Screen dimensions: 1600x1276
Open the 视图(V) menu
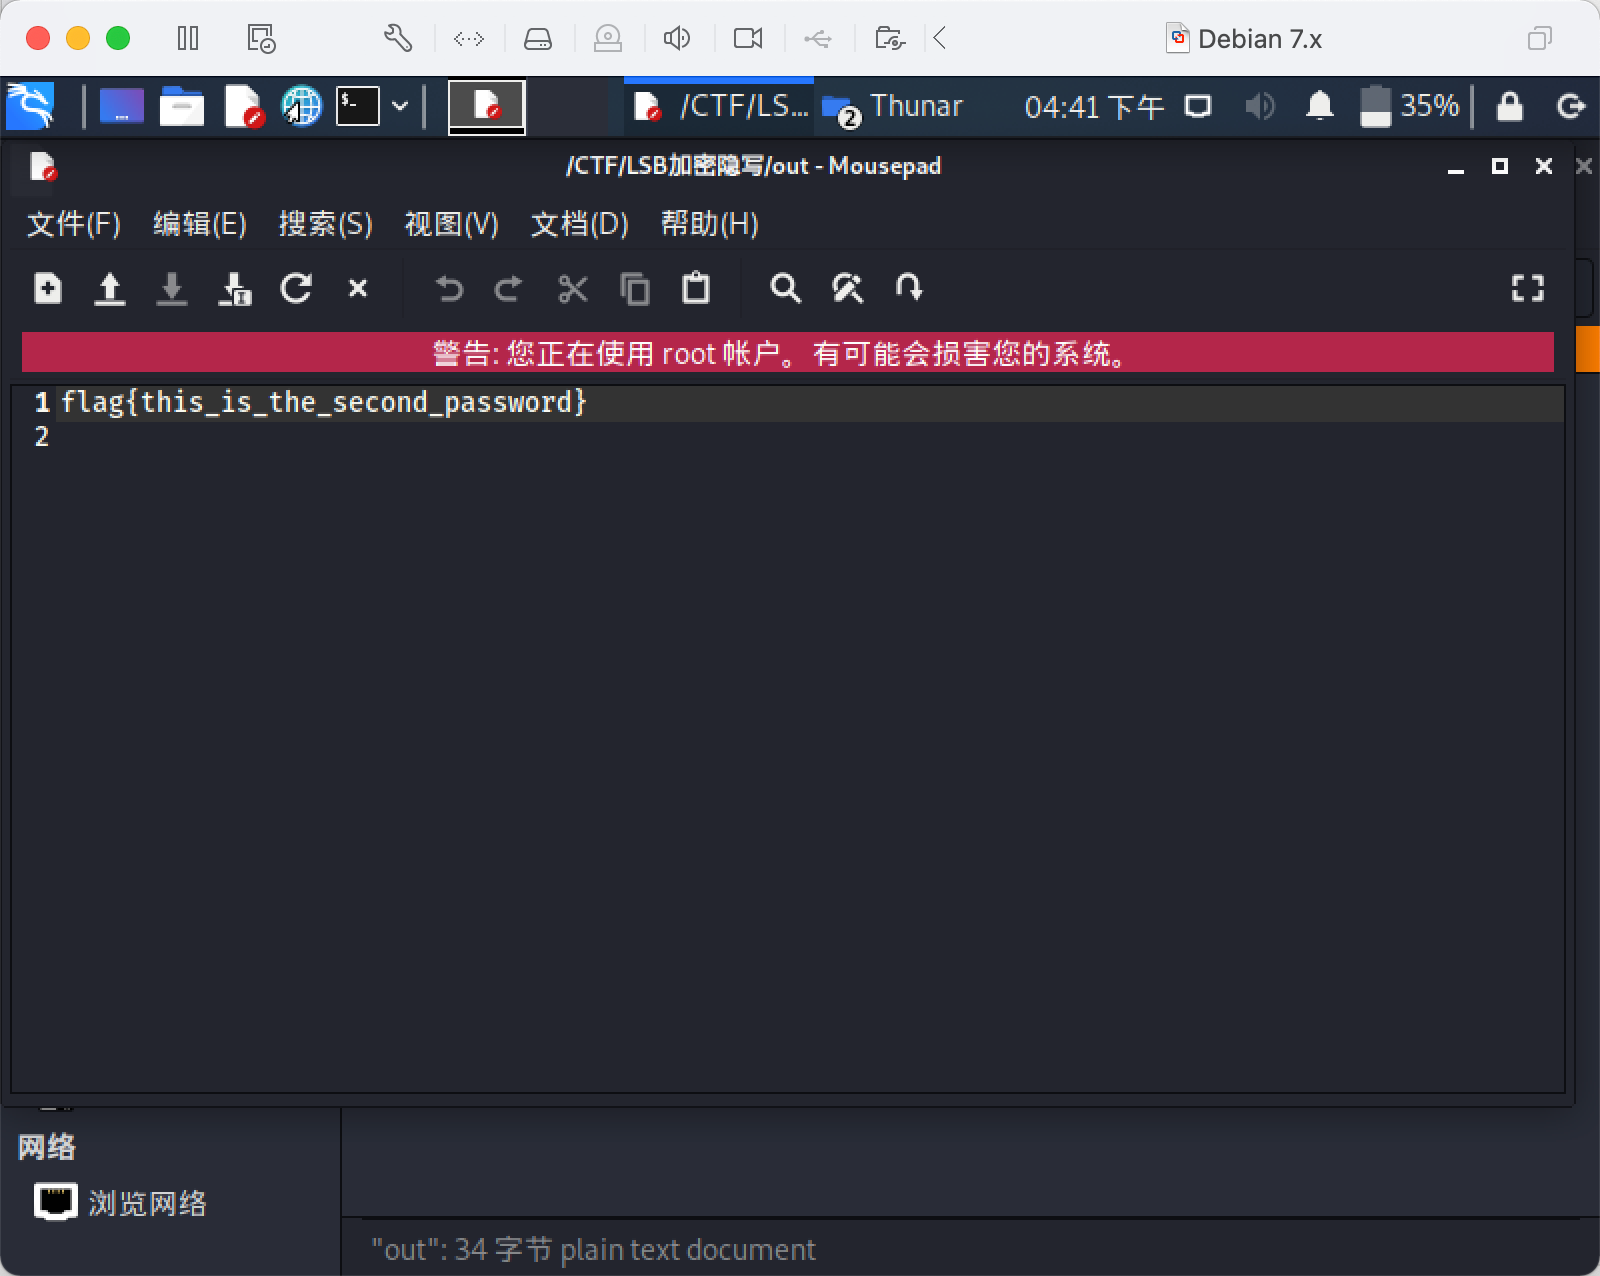coord(452,223)
